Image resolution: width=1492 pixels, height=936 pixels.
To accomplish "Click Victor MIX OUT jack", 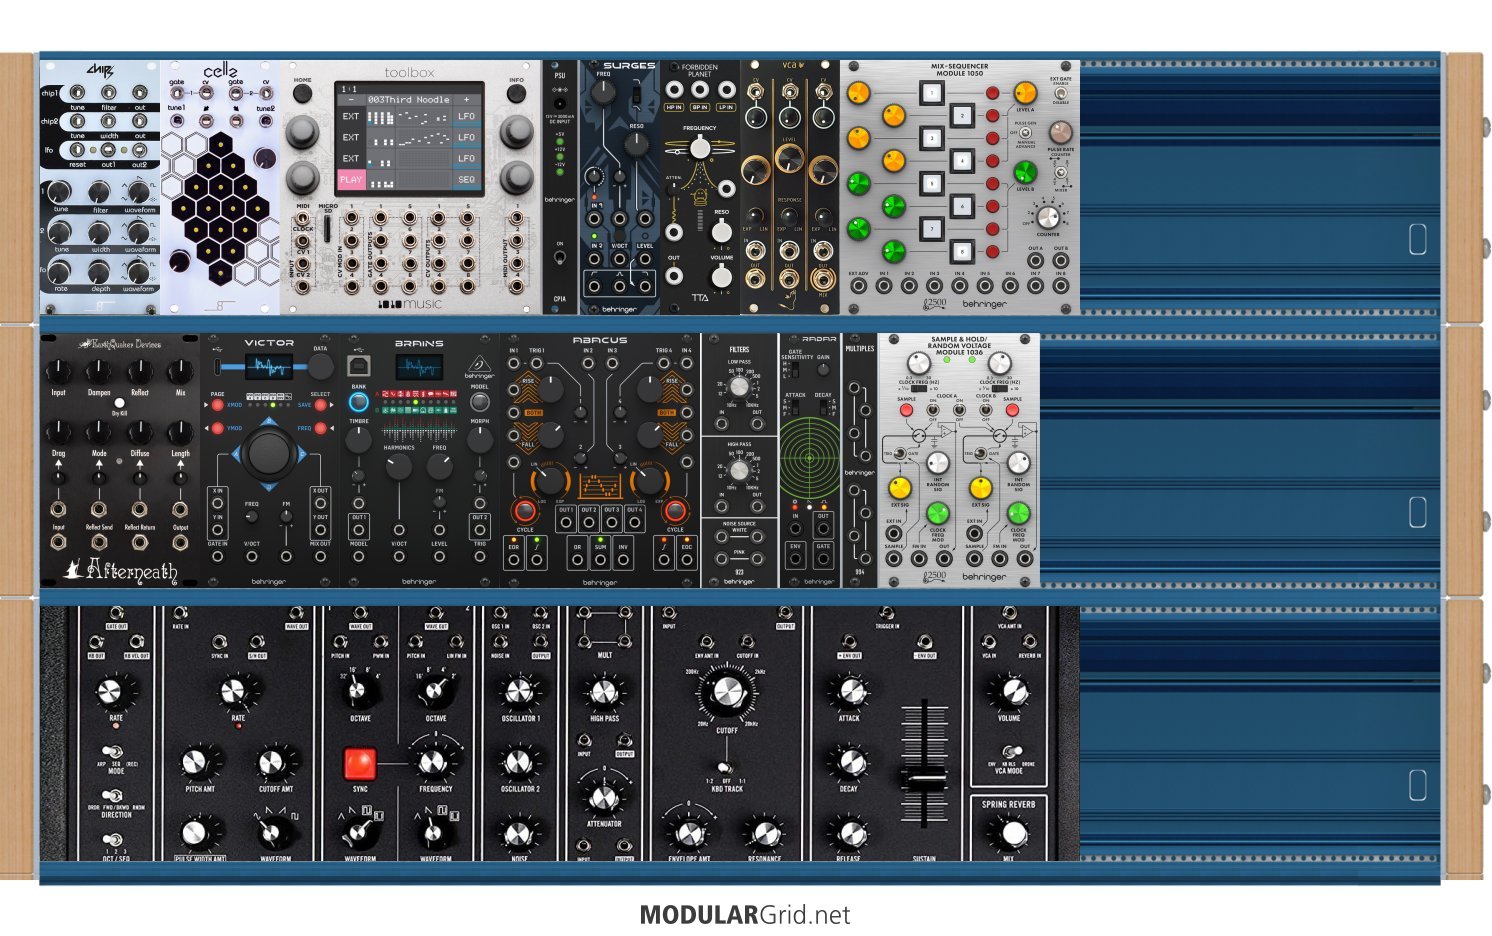I will 320,555.
